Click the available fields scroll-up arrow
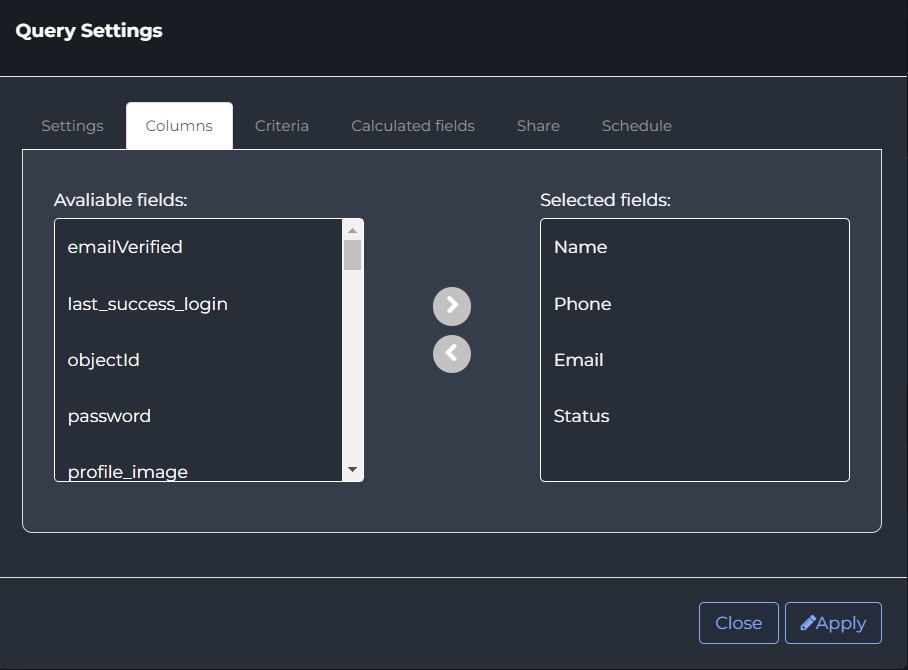The height and width of the screenshot is (670, 908). click(x=352, y=230)
